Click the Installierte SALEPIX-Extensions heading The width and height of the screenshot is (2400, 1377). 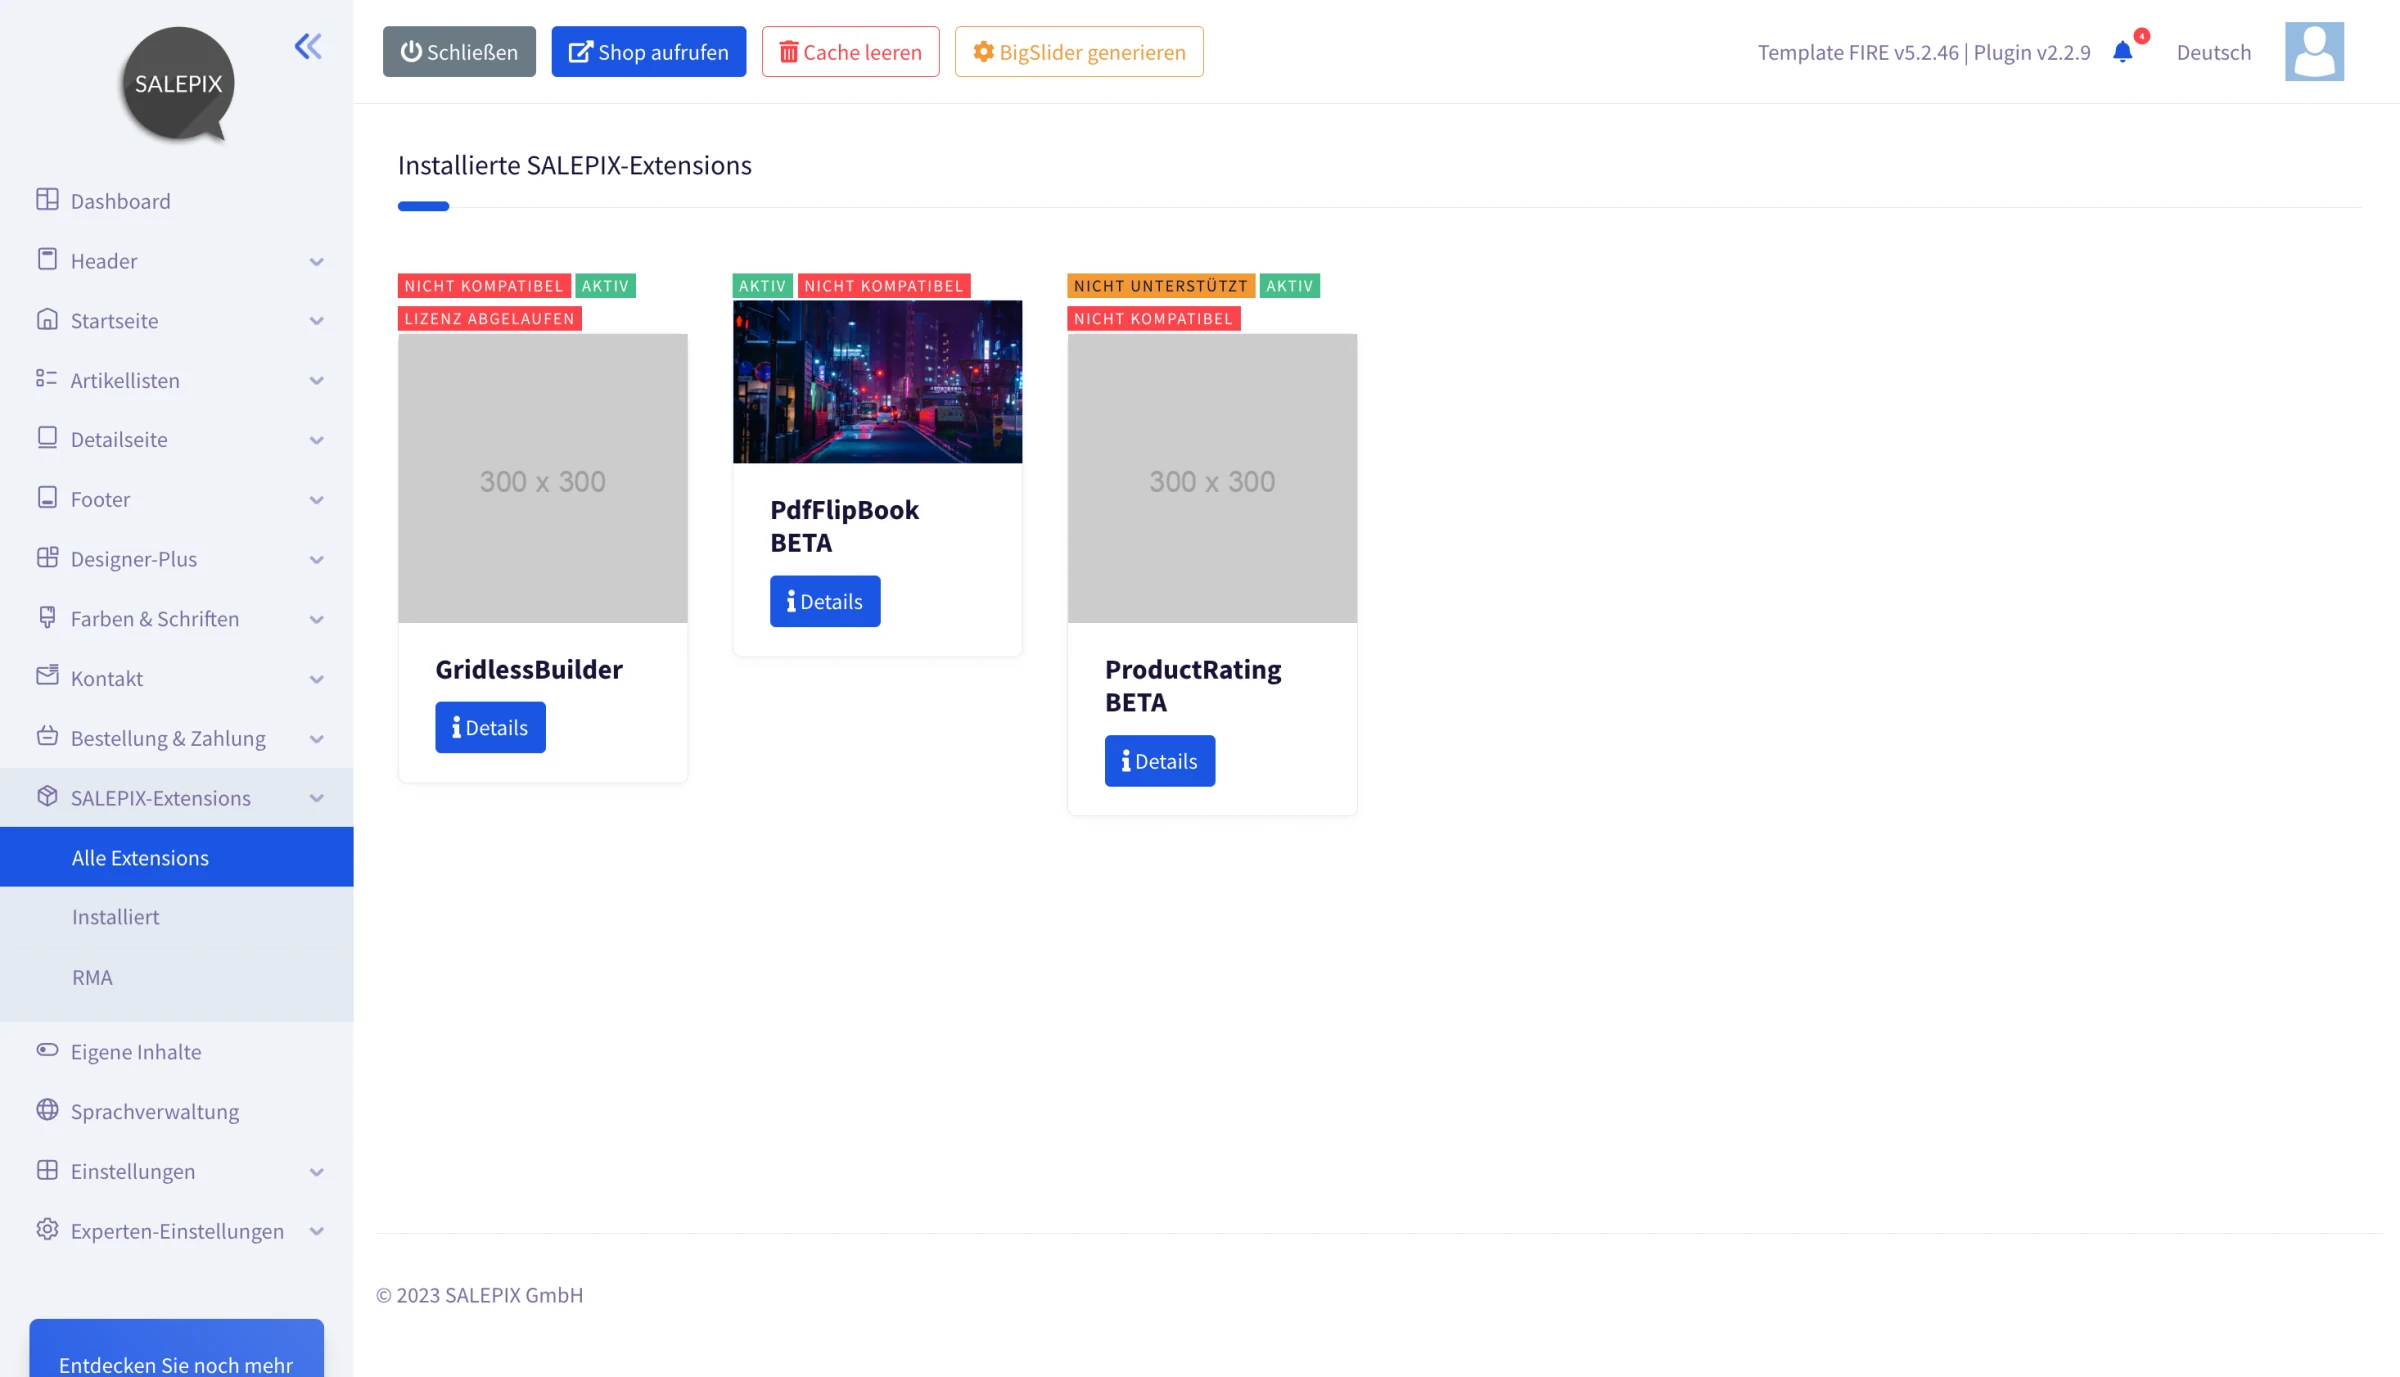point(575,165)
